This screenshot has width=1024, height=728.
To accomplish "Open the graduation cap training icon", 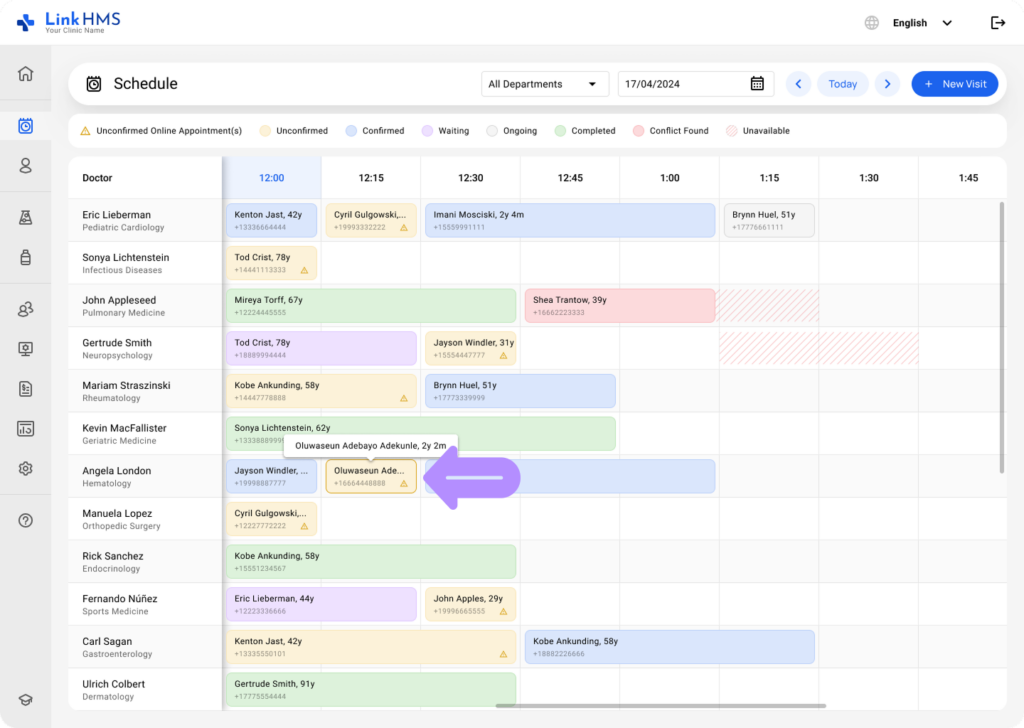I will coord(25,700).
